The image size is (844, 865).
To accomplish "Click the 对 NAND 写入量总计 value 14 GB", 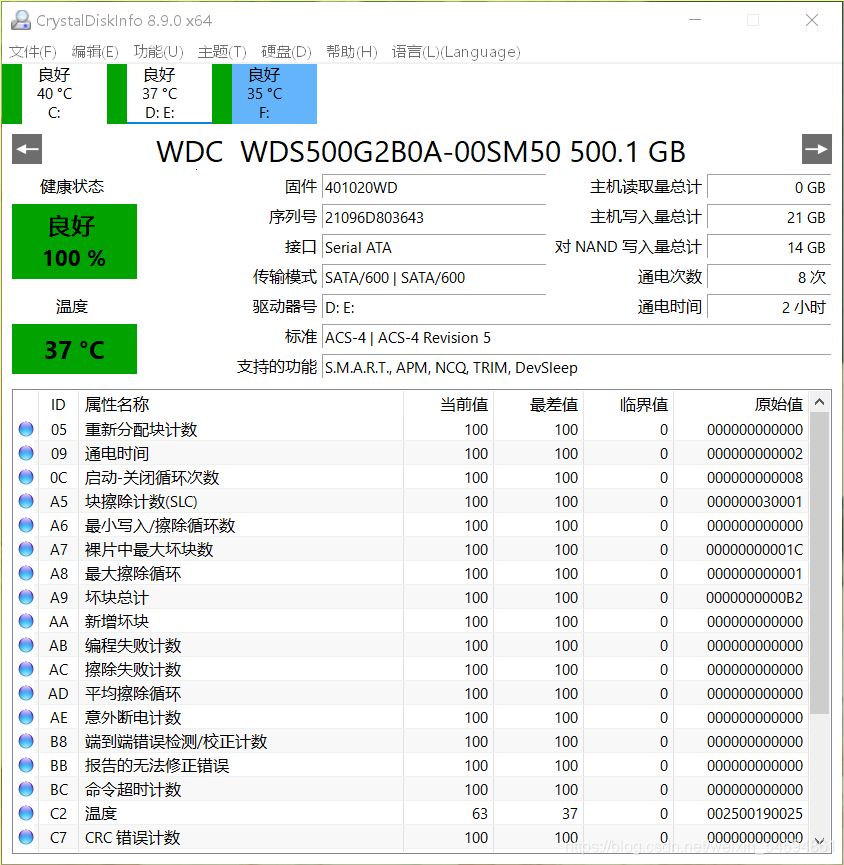I will (769, 248).
